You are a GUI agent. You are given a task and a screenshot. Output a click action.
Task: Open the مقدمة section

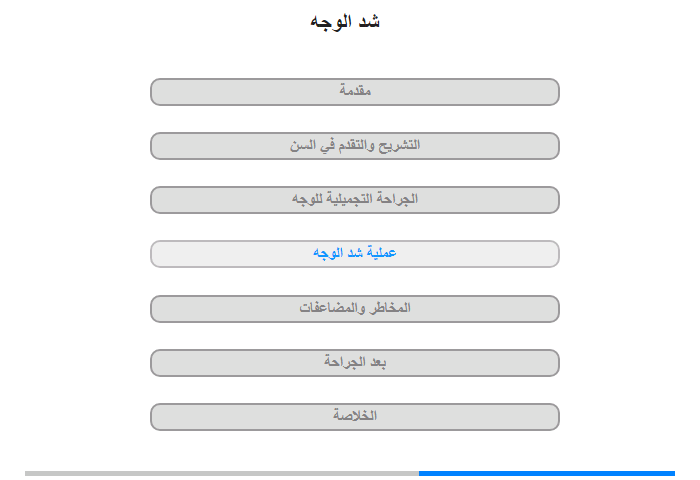[x=354, y=92]
